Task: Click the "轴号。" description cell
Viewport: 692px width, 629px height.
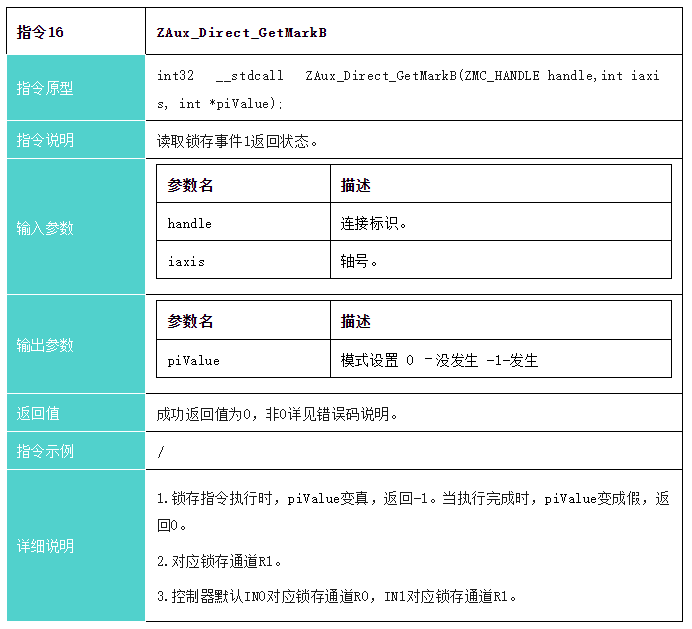Action: (501, 260)
